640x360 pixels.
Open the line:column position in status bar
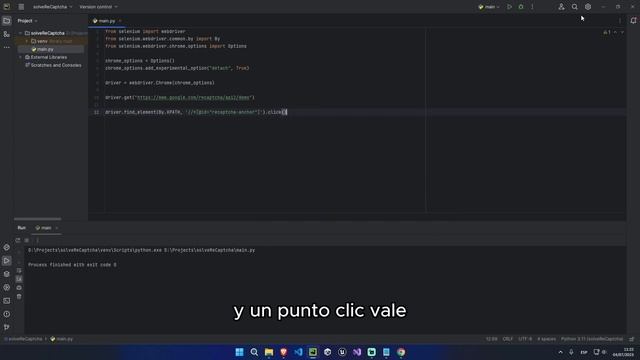(492, 339)
